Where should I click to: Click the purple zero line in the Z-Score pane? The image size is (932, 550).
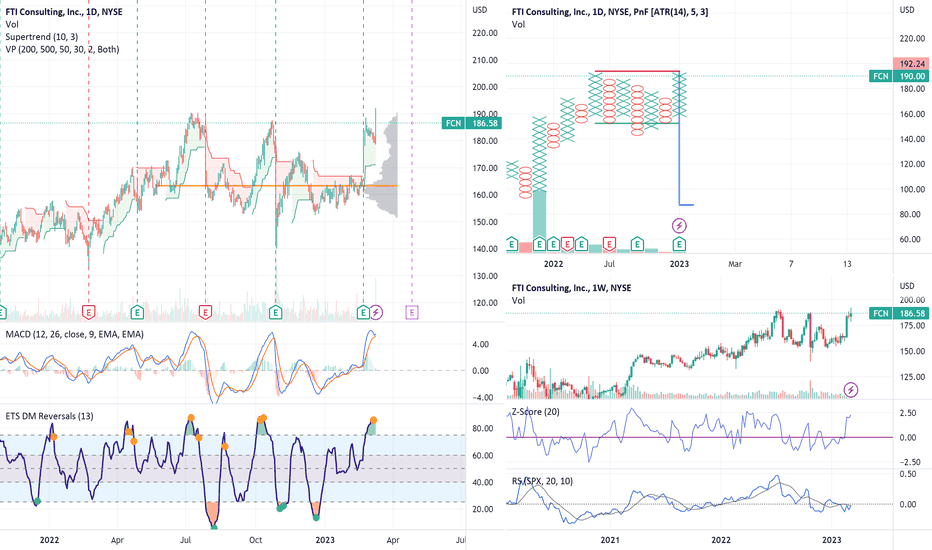pos(699,437)
